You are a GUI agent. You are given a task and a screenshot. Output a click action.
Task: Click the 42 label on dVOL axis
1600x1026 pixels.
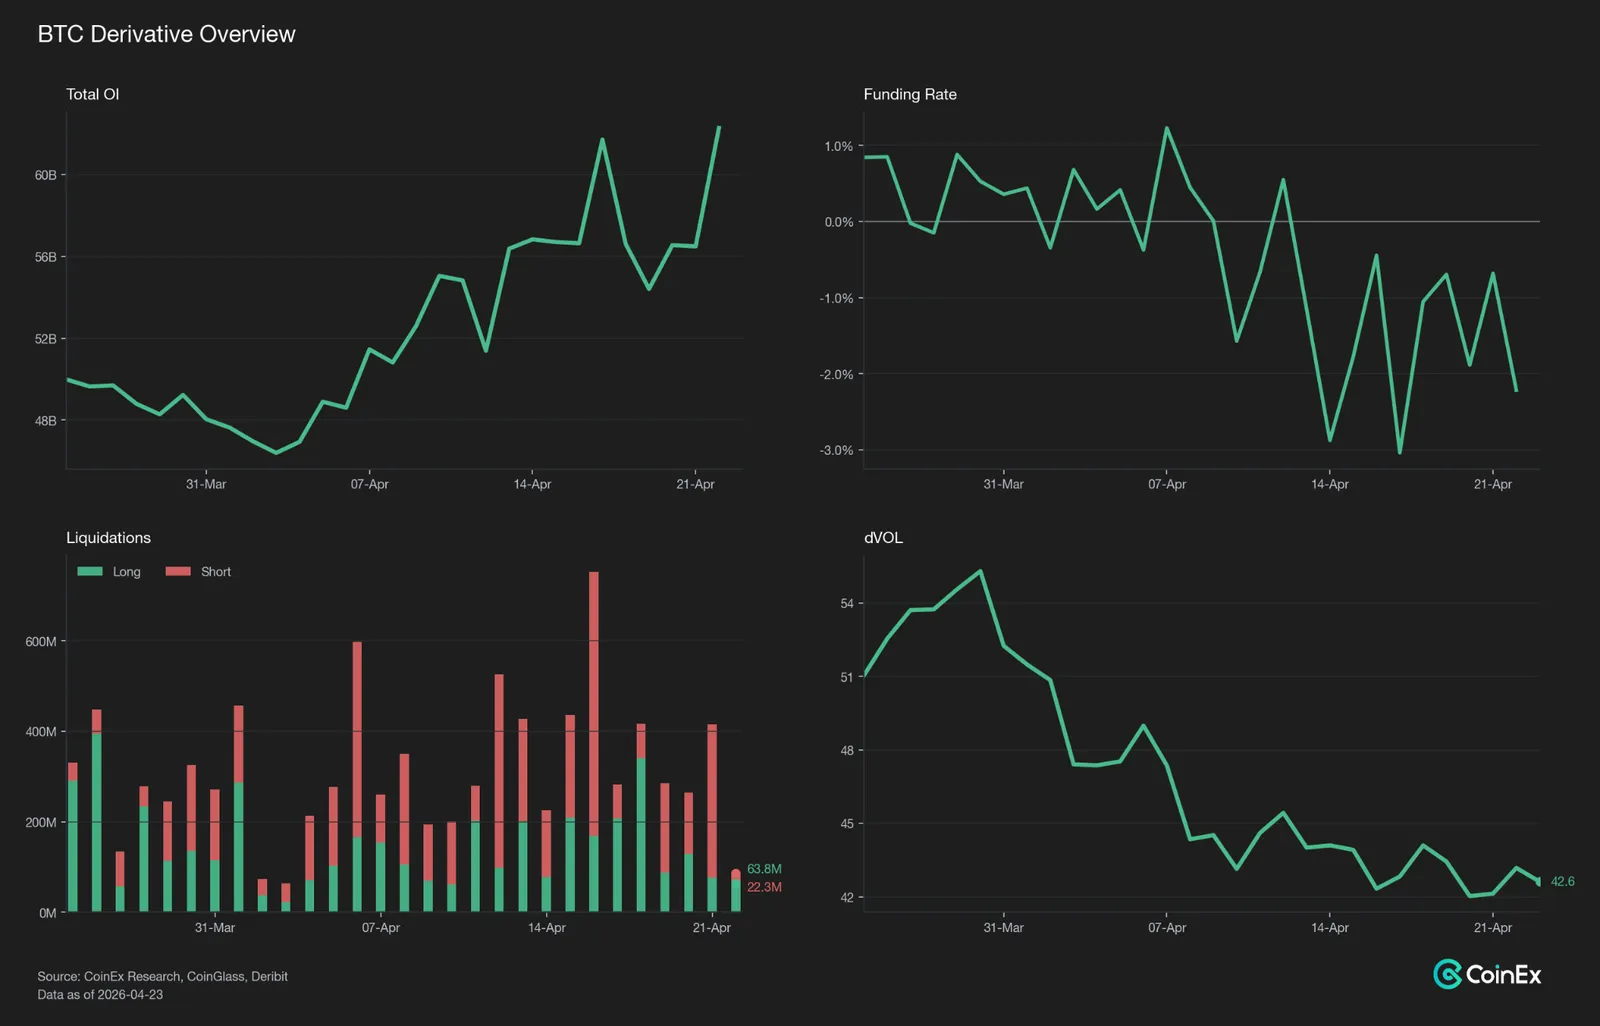847,897
